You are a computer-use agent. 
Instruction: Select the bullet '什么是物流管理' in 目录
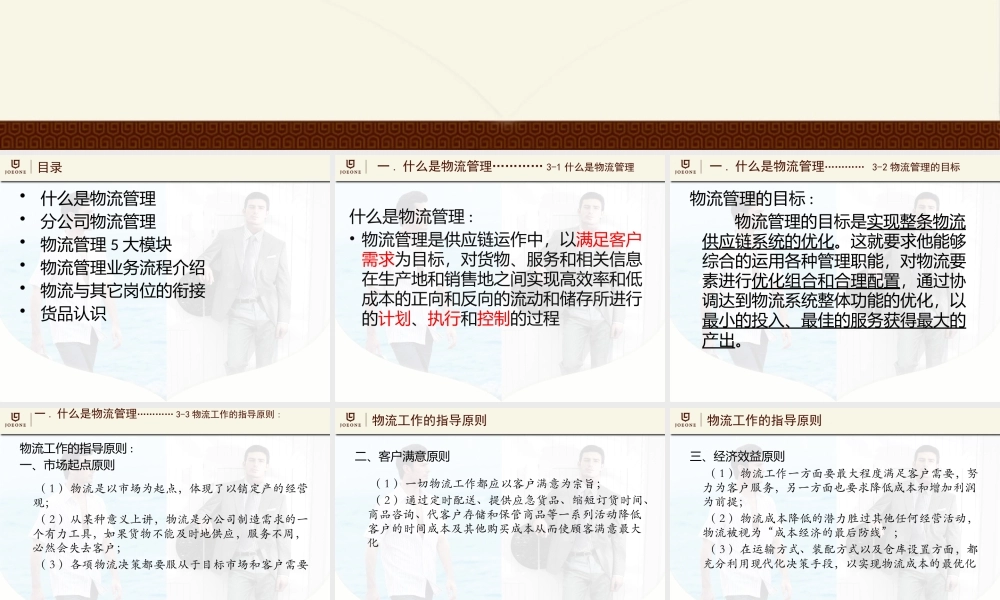click(98, 198)
